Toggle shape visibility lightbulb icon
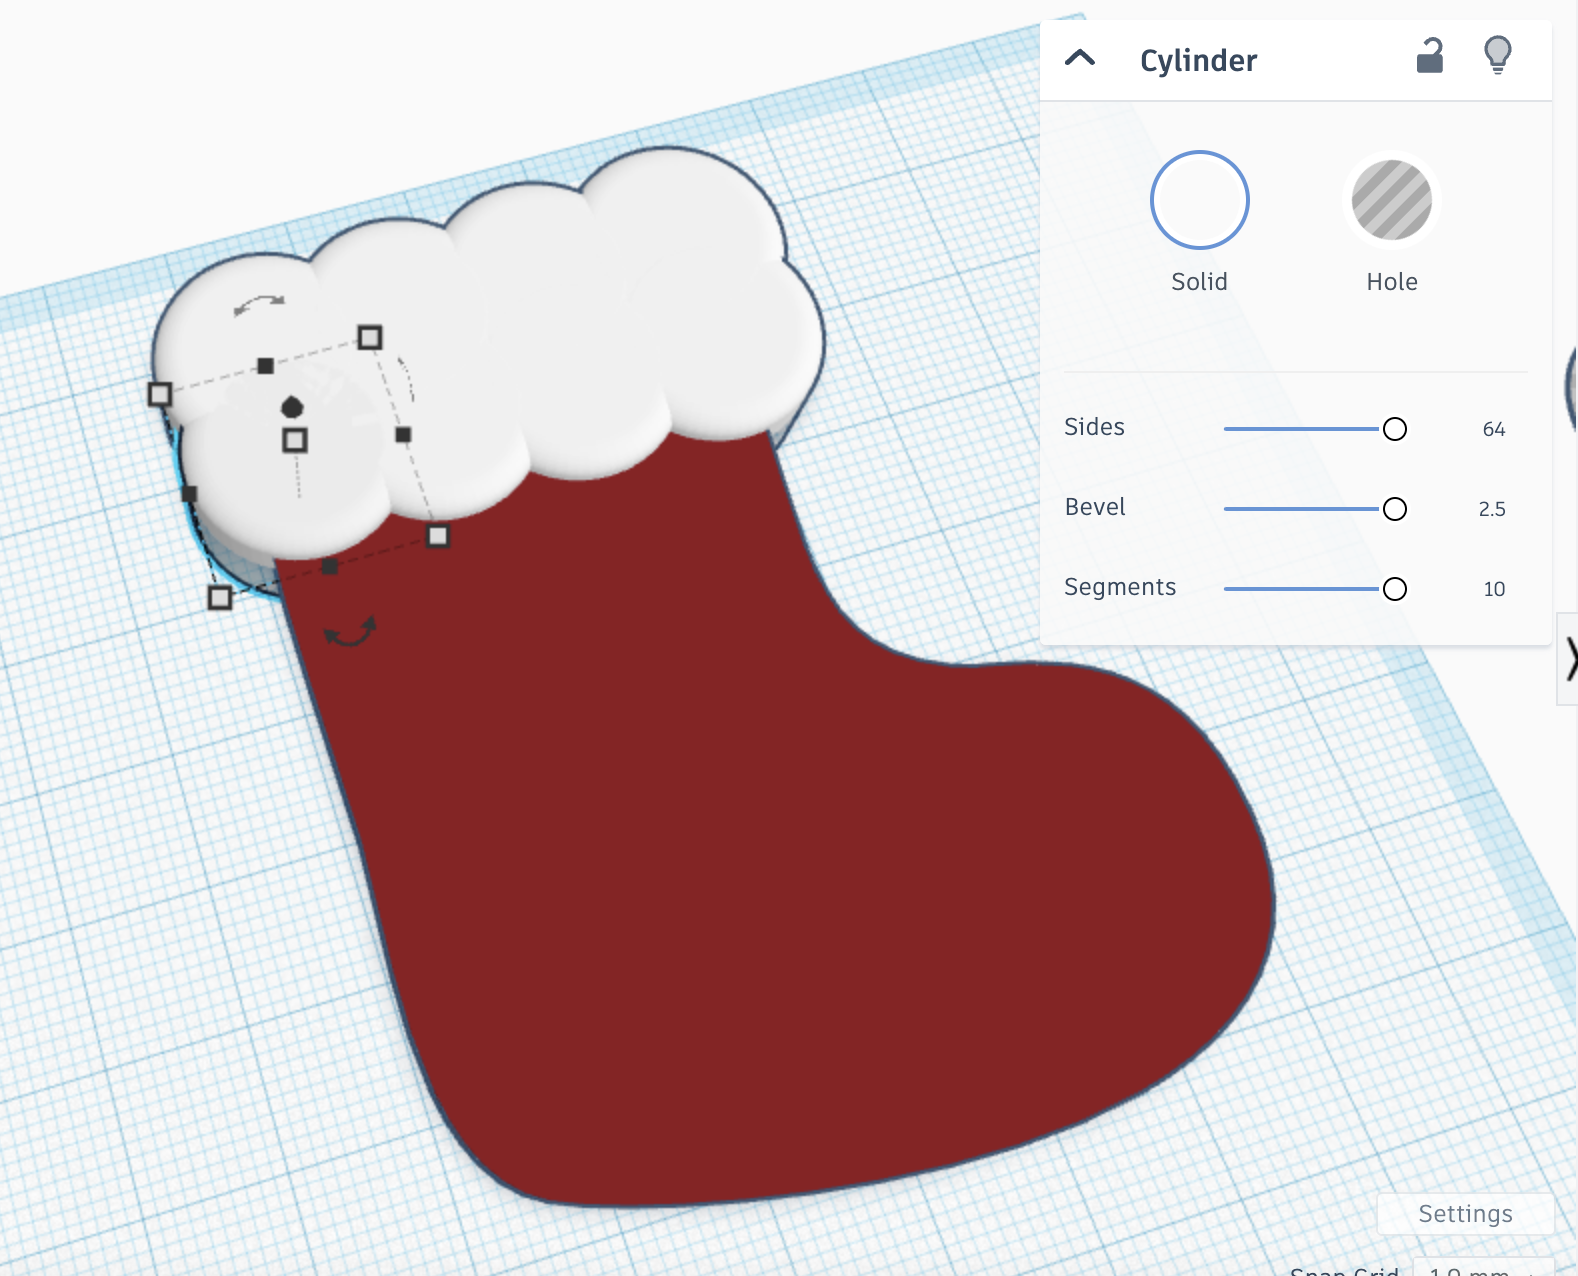Image resolution: width=1578 pixels, height=1276 pixels. [1498, 55]
